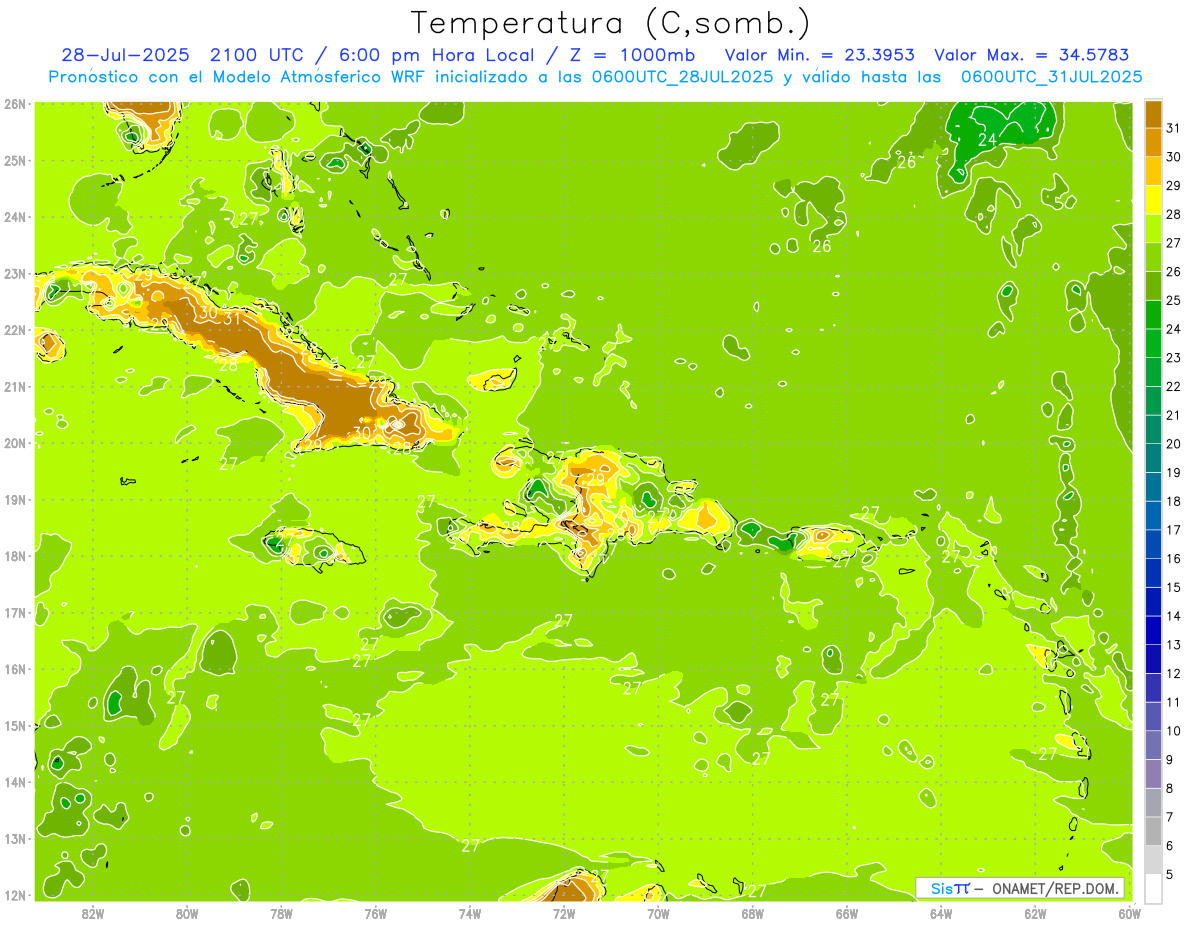Click the 21N latitude axis label
The width and height of the screenshot is (1200, 927).
(x=14, y=386)
